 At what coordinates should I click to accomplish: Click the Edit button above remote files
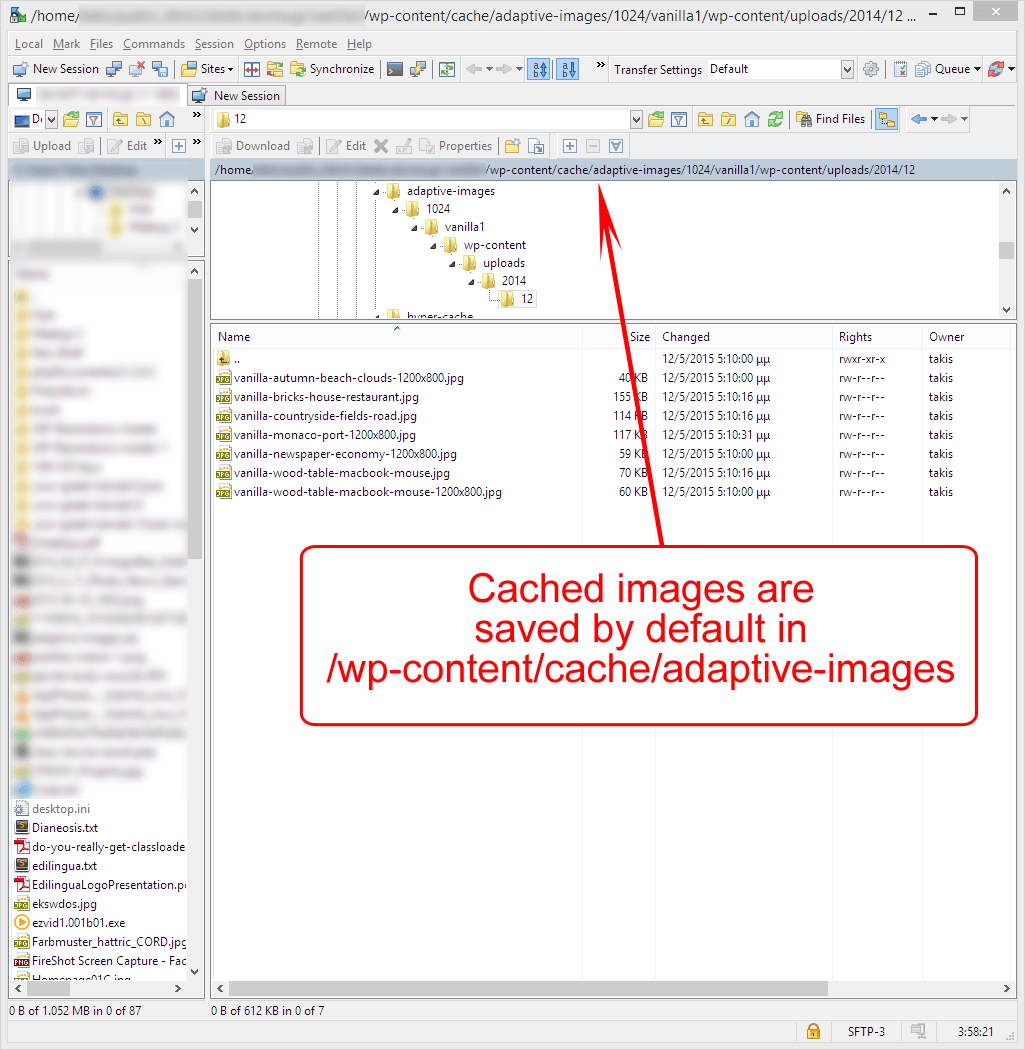(347, 145)
